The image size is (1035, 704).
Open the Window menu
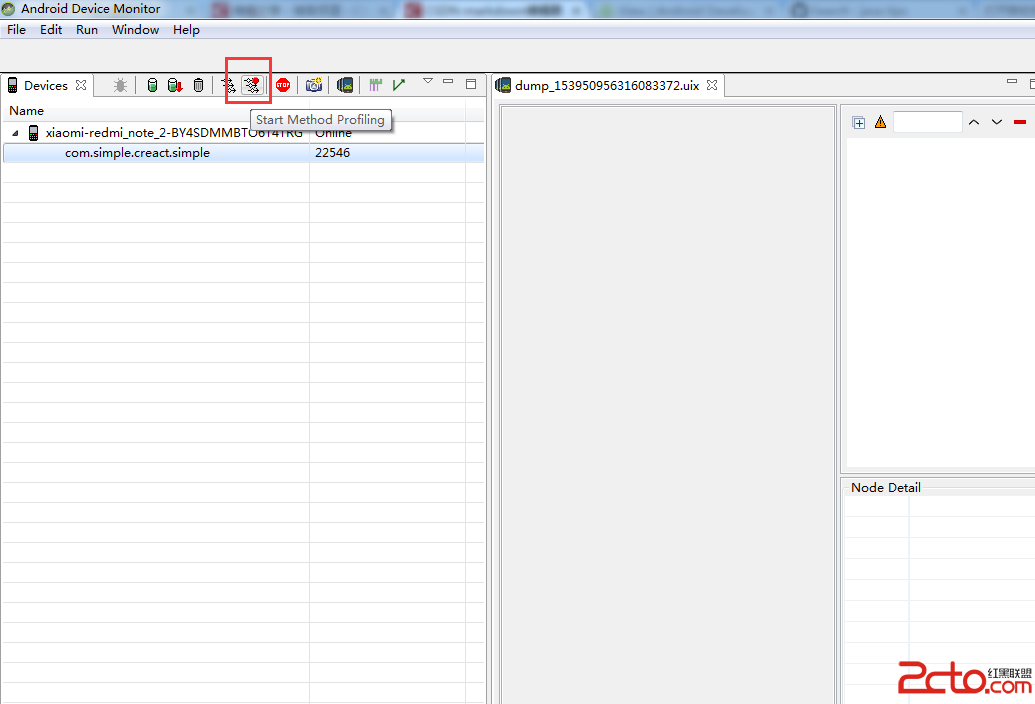click(135, 30)
